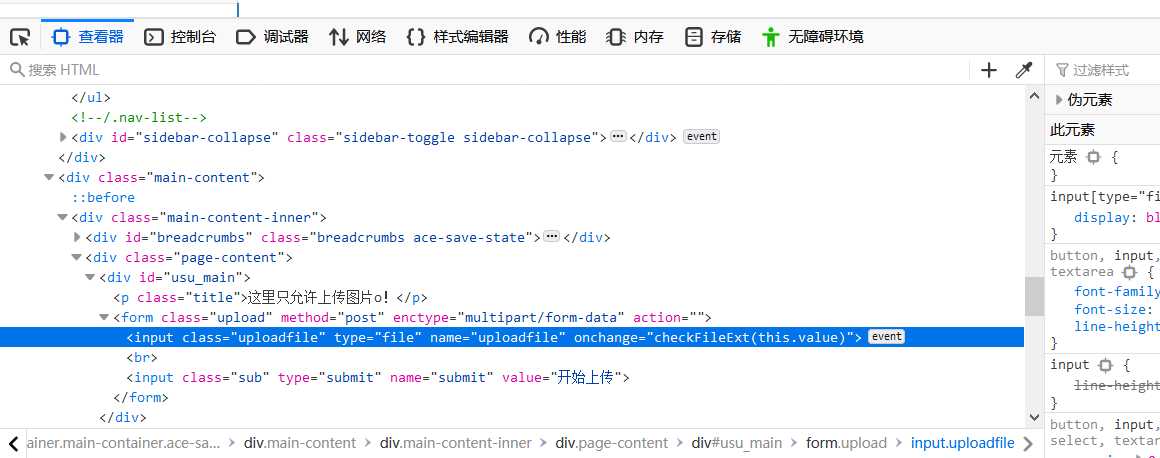Viewport: 1160px width, 458px height.
Task: Select the p class title node
Action: pyautogui.click(x=512, y=297)
